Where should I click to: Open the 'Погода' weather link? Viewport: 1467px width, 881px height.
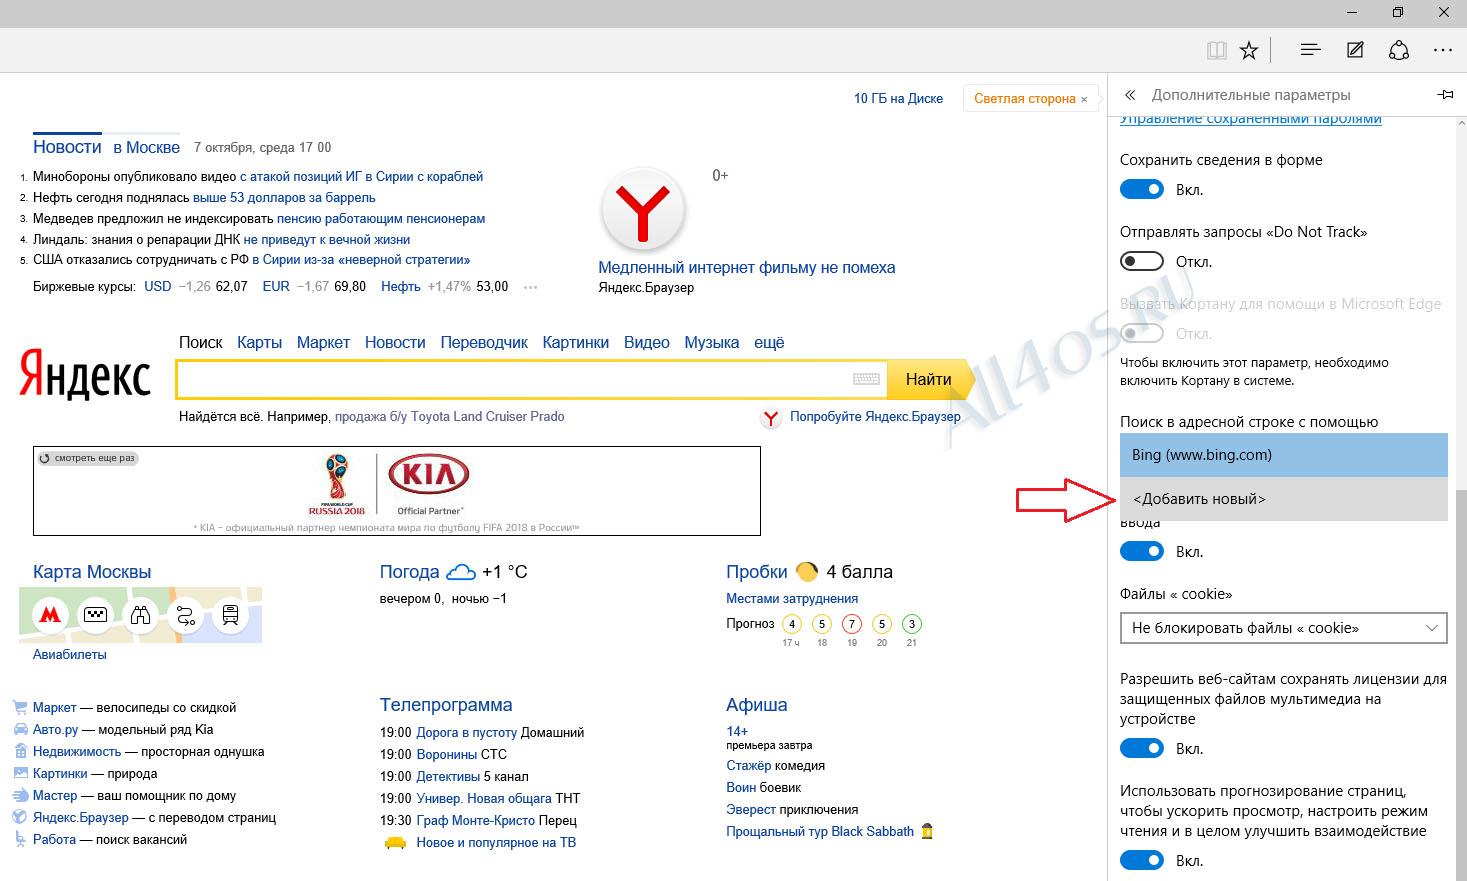pos(410,572)
